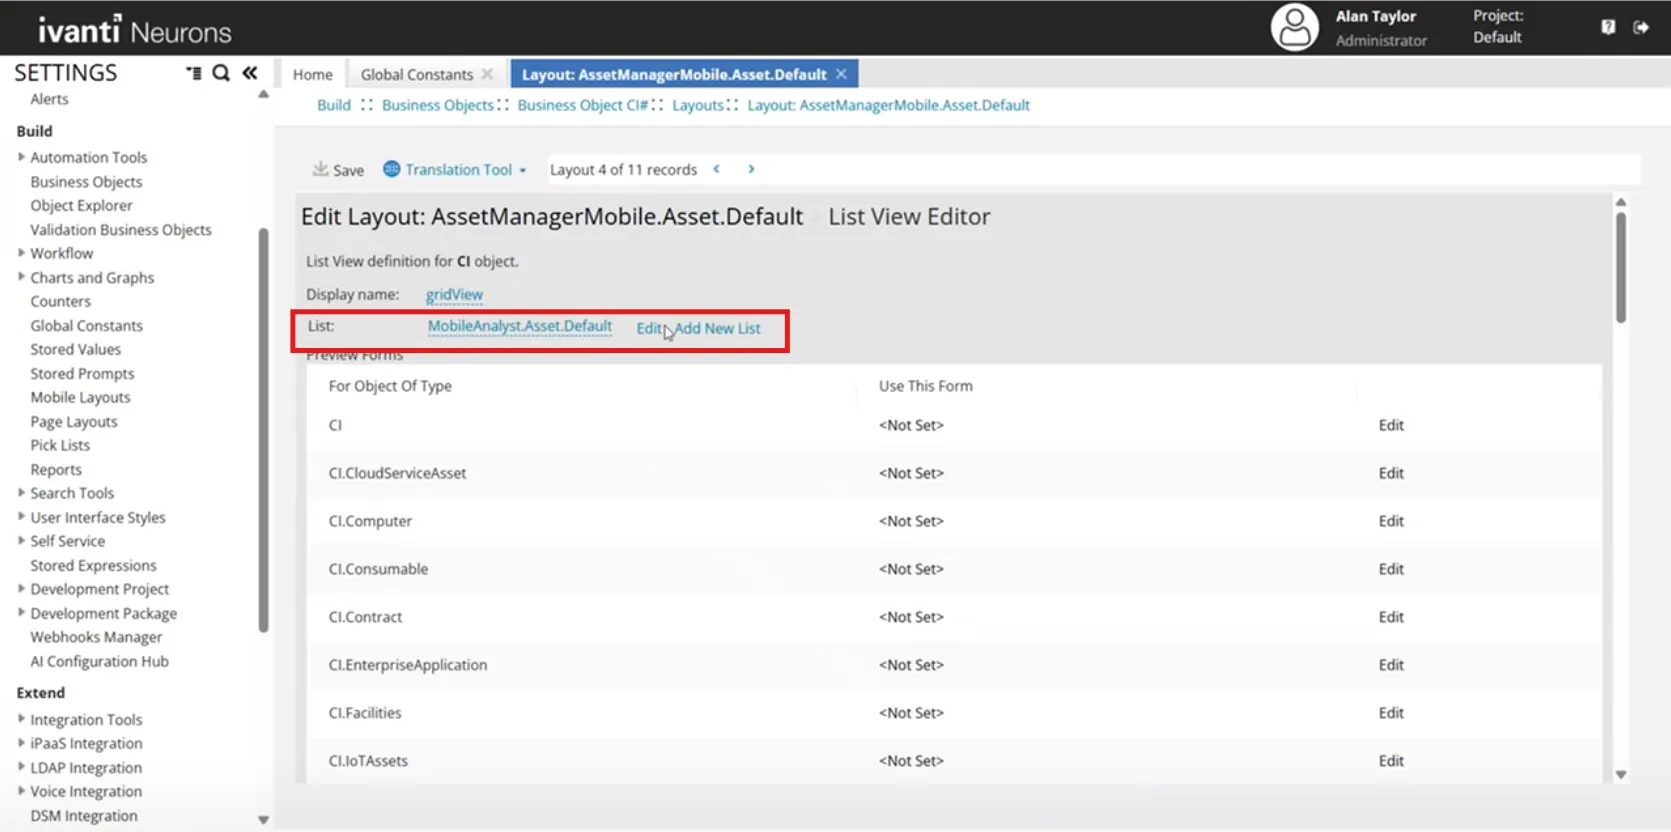1671x832 pixels.
Task: Click the Not Set value for CI.Consumable
Action: pos(911,569)
